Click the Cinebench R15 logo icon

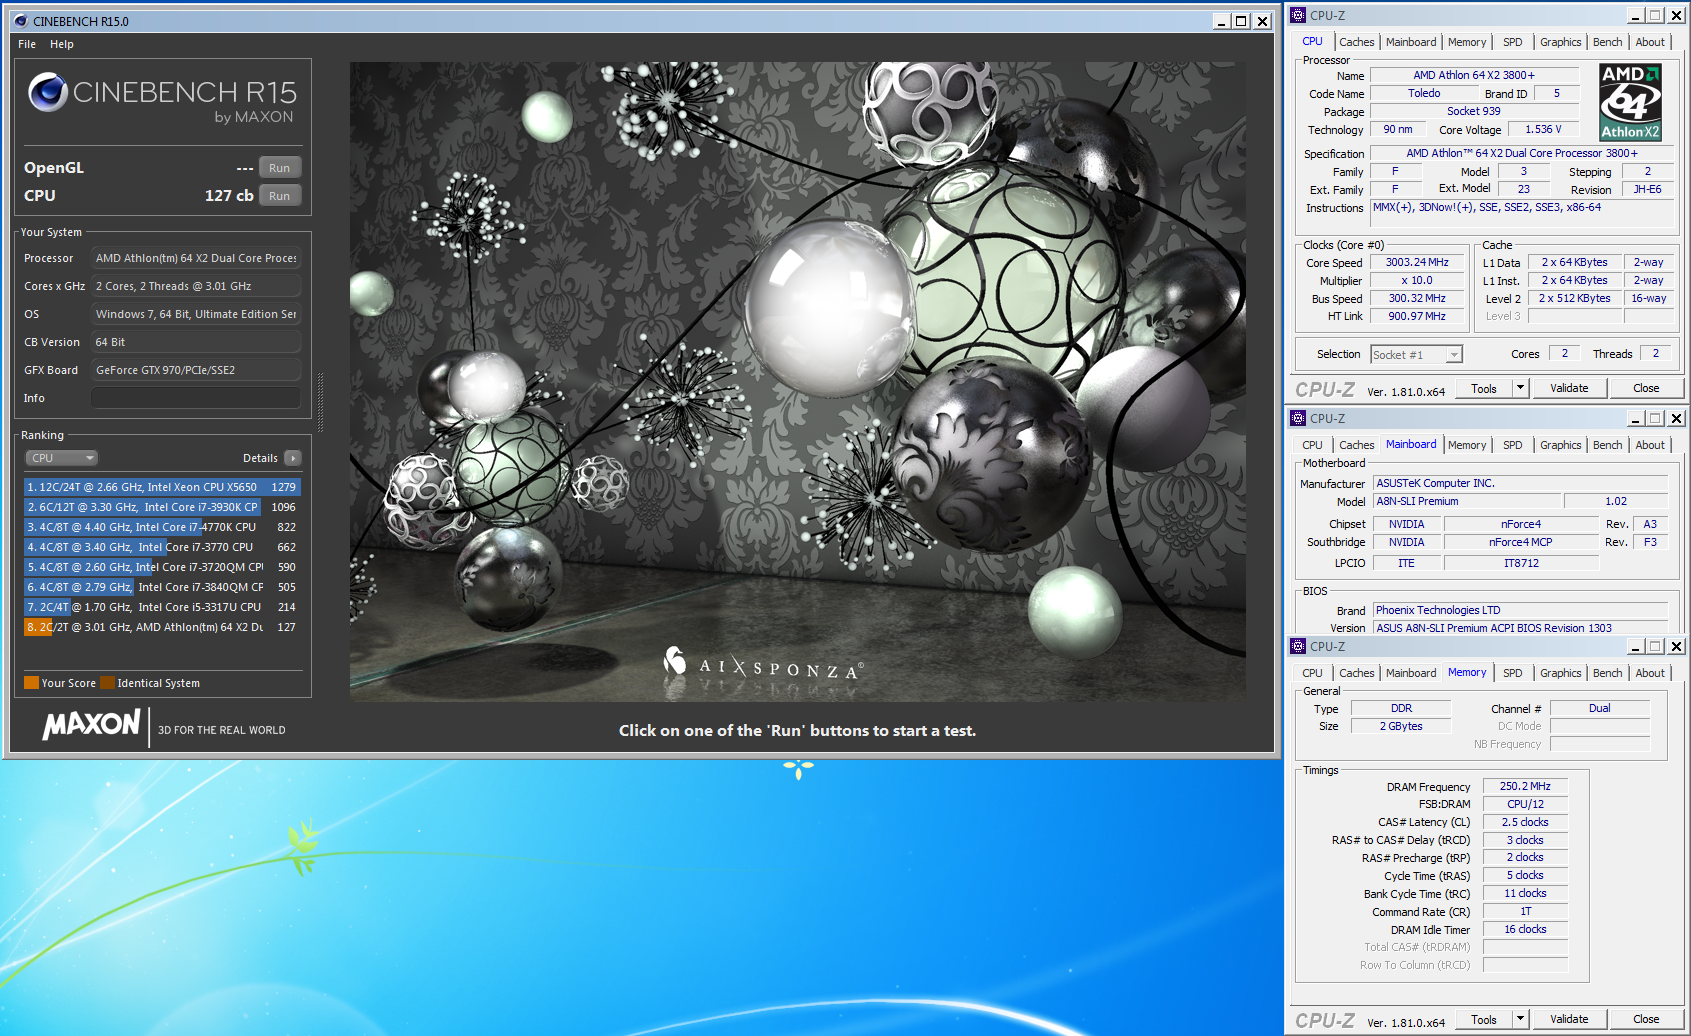[47, 92]
